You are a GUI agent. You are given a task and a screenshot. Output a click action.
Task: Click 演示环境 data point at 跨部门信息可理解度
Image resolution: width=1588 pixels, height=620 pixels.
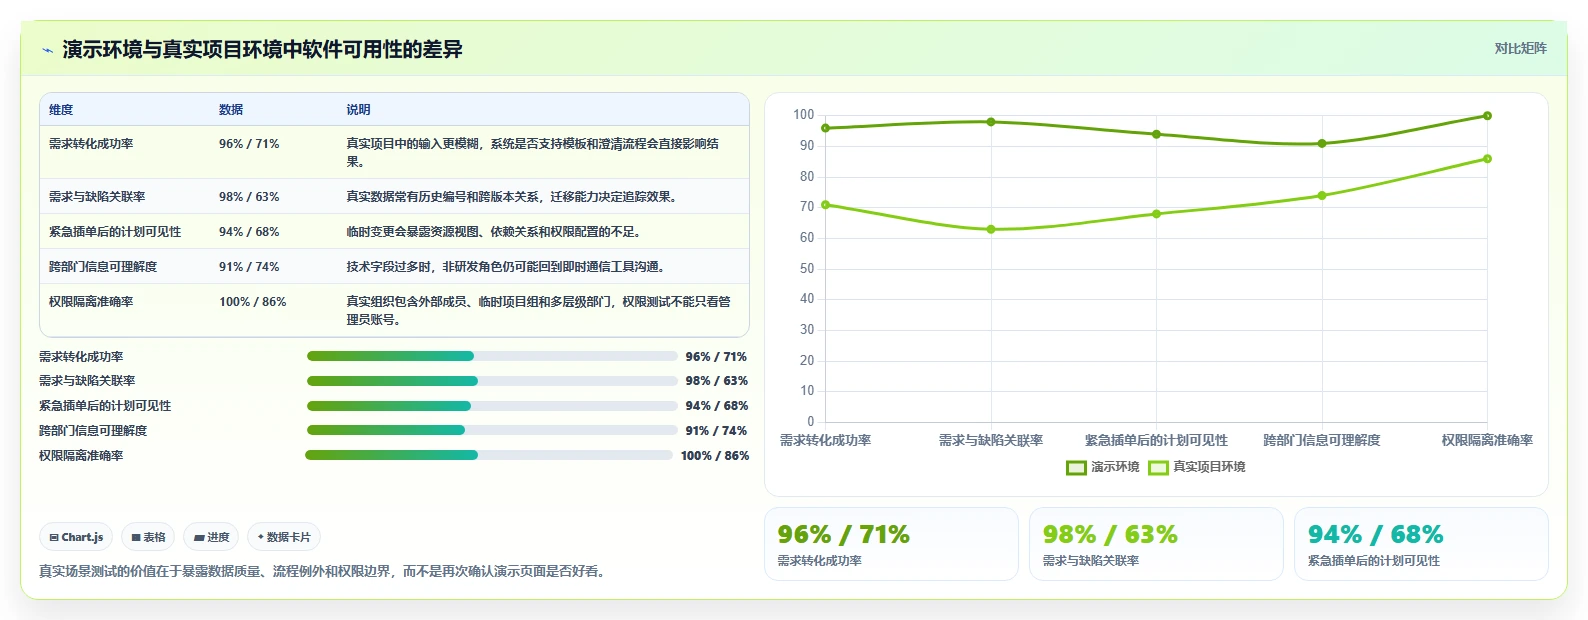[x=1322, y=143]
